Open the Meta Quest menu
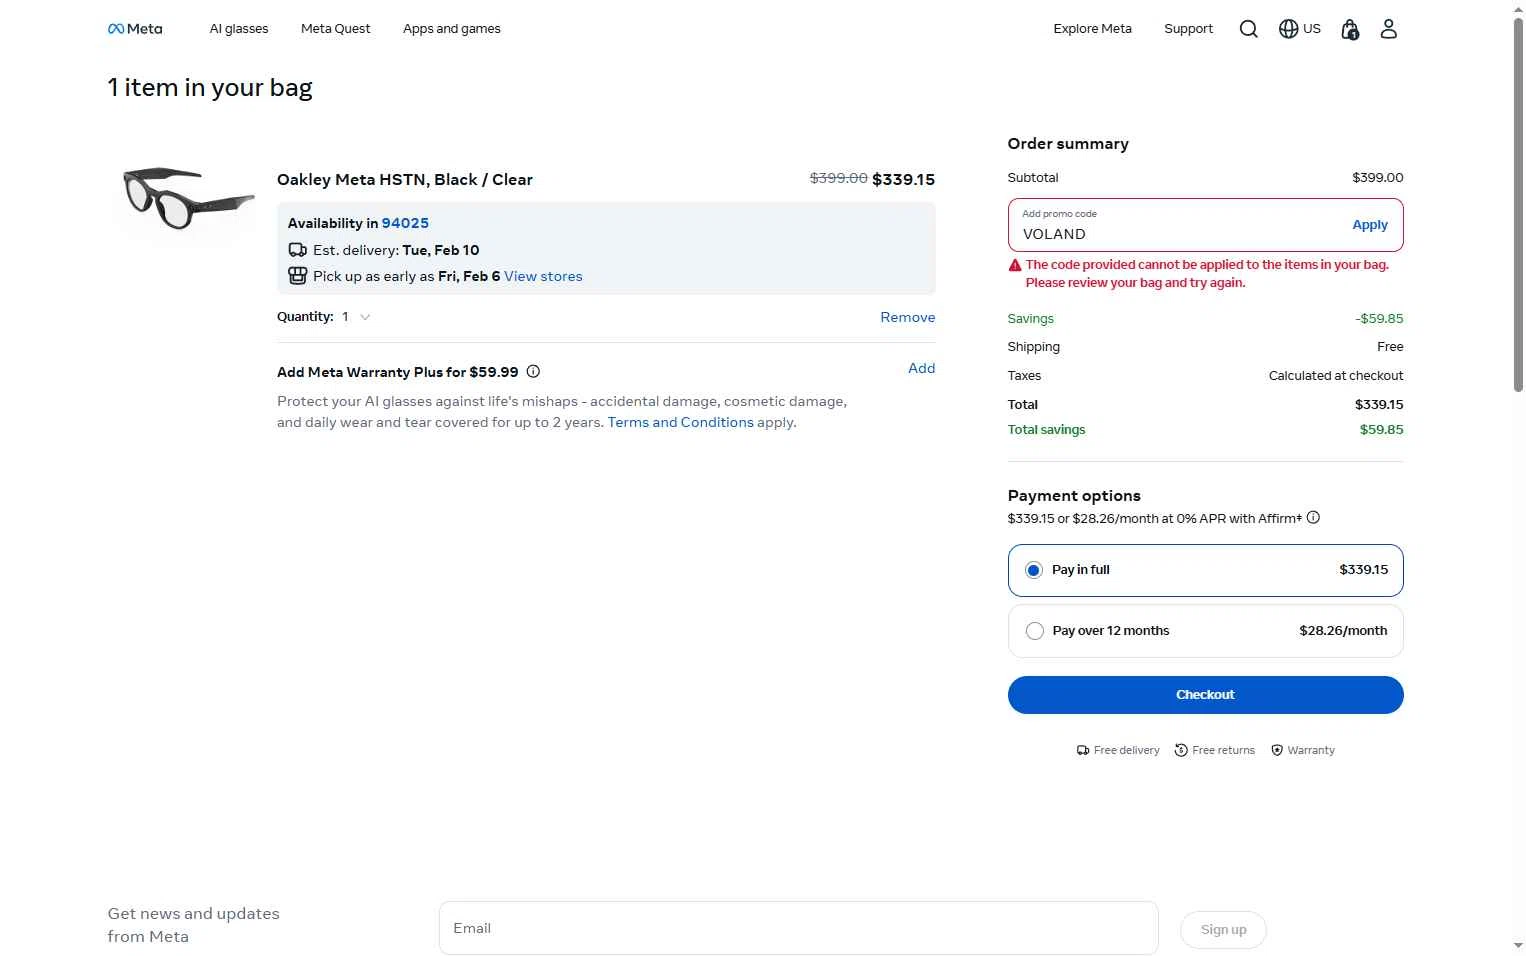 [x=335, y=29]
